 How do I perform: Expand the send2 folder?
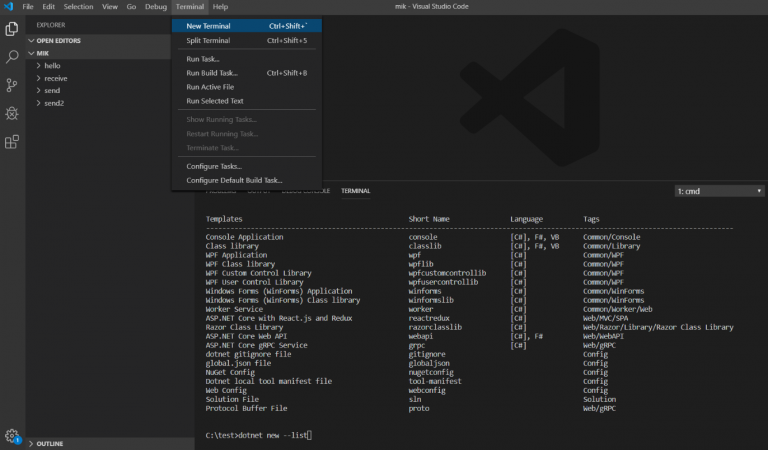point(54,103)
